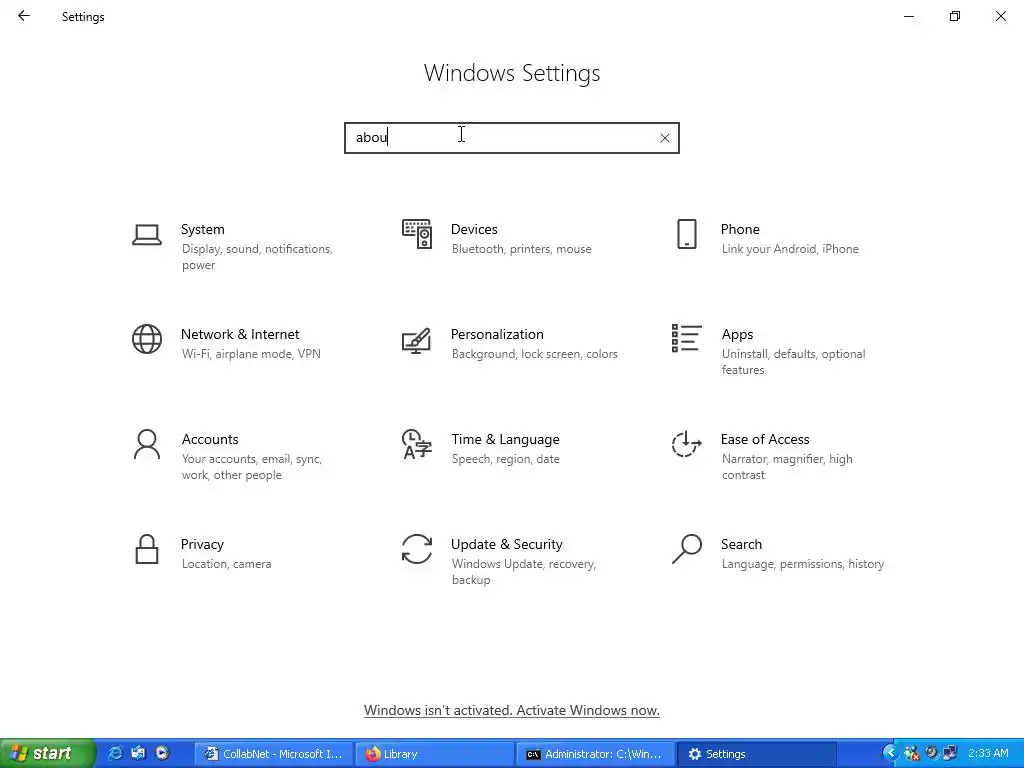Viewport: 1024px width, 768px height.
Task: Open Ease of Access title
Action: point(765,440)
